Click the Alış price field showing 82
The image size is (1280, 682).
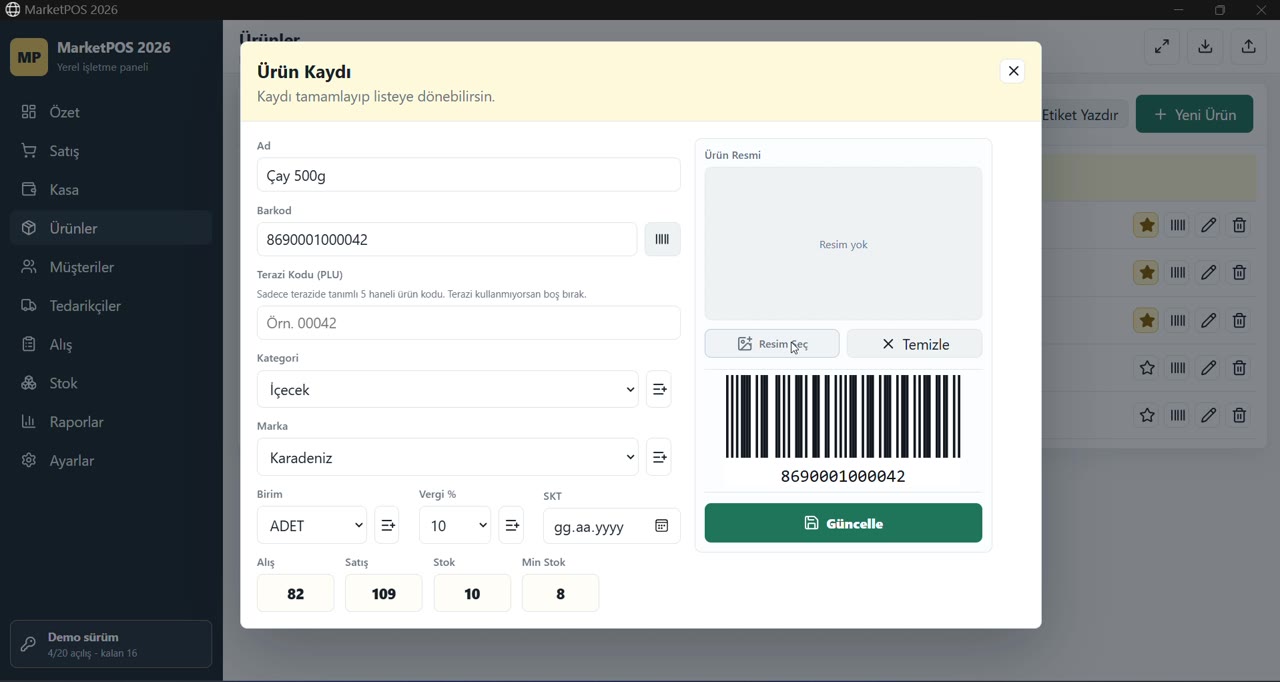coord(295,593)
